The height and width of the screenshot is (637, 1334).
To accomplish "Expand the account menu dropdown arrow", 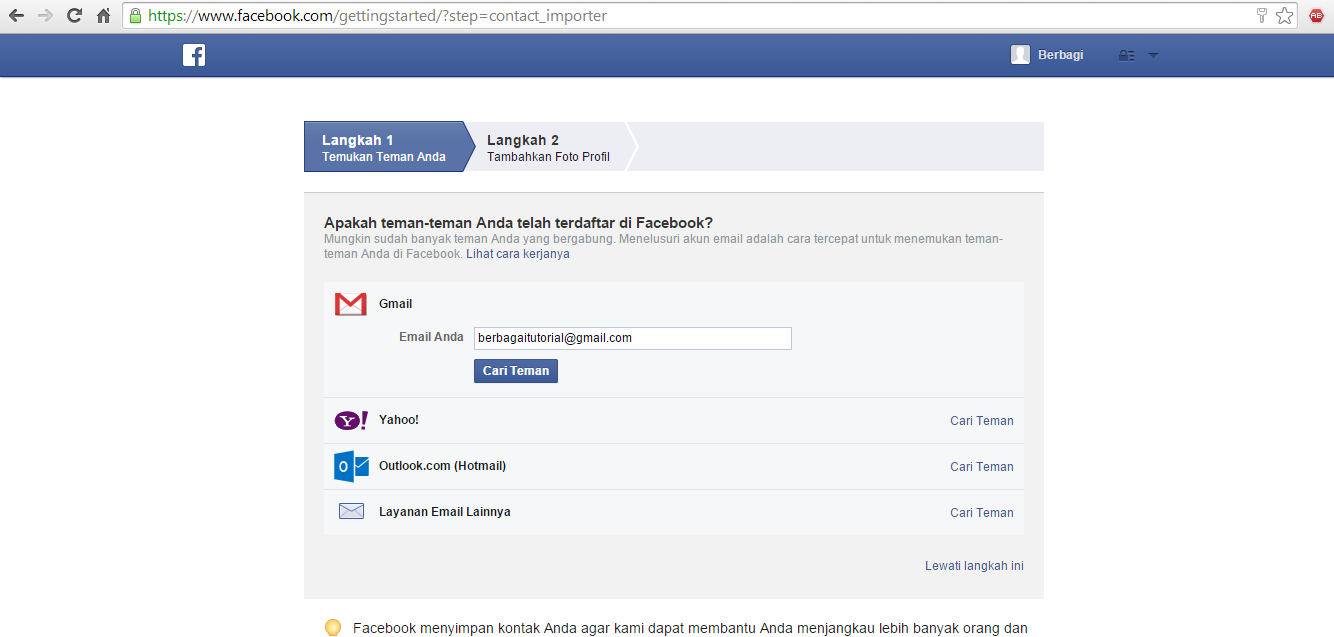I will pos(1153,56).
